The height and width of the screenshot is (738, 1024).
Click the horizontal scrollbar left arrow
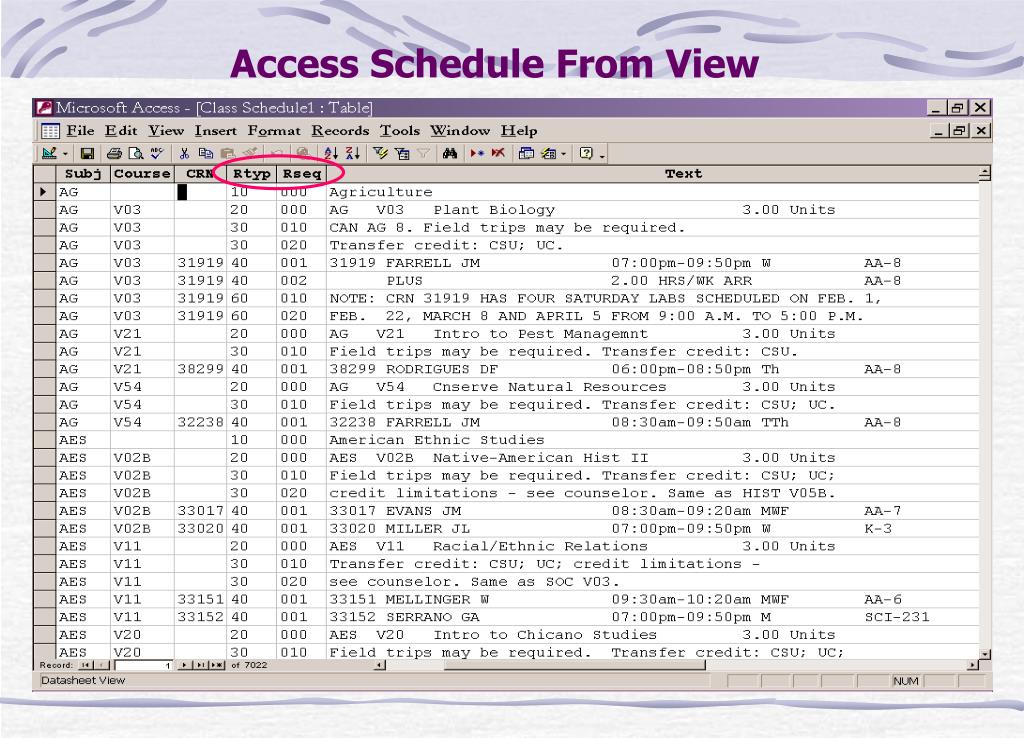(379, 665)
